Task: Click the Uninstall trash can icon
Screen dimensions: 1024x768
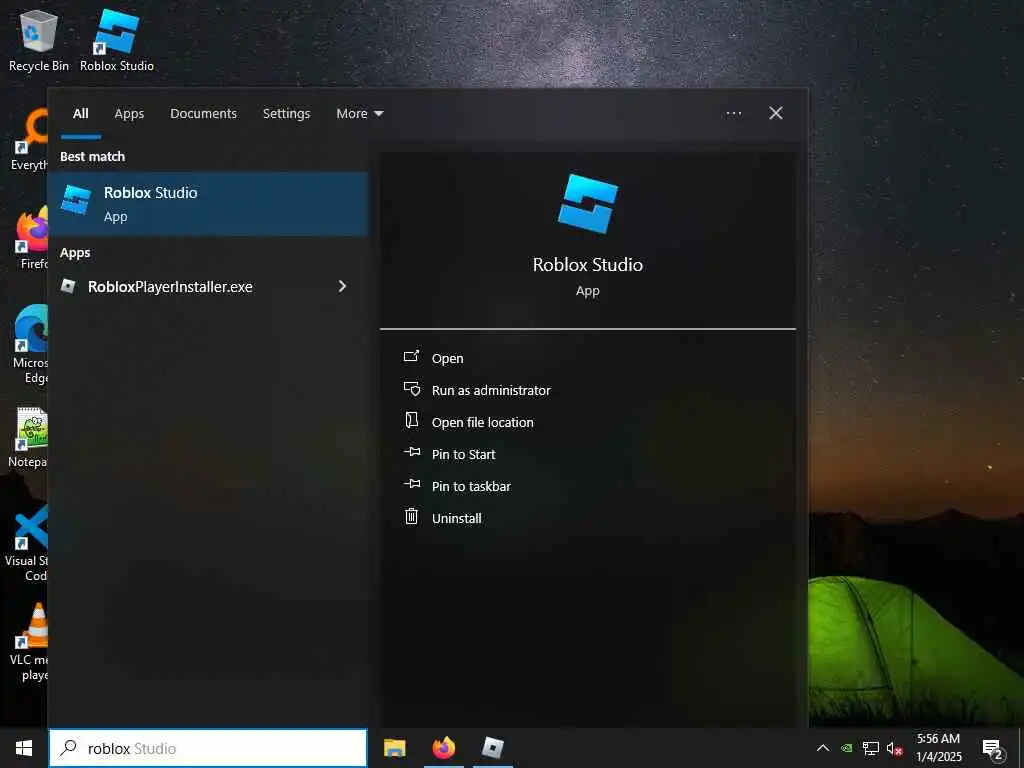Action: 411,517
